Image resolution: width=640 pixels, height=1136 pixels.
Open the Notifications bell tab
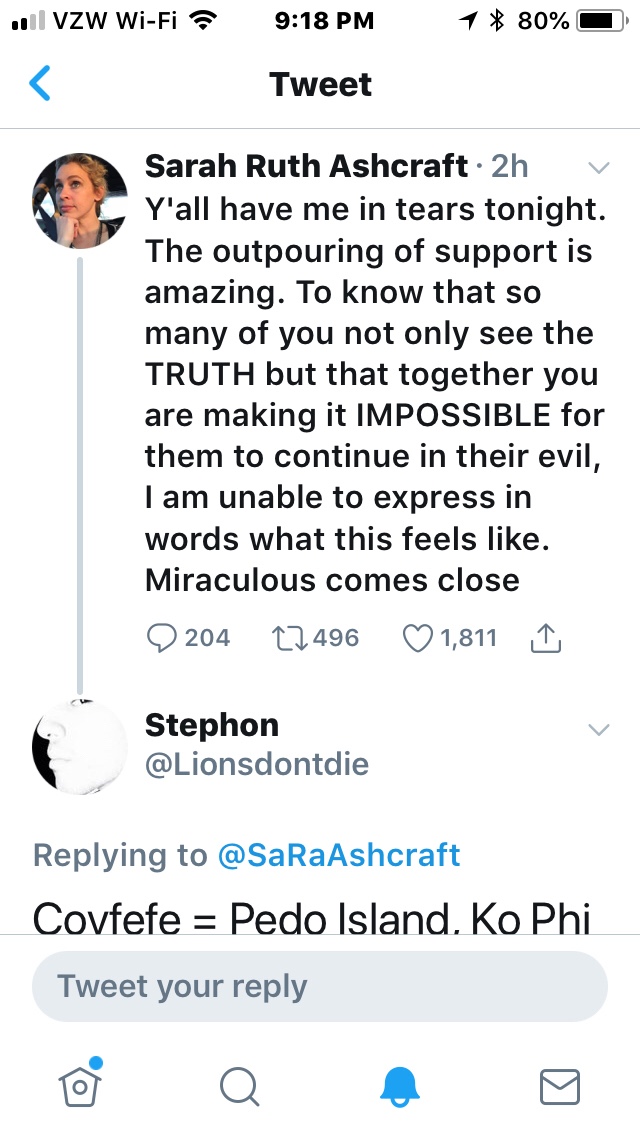pyautogui.click(x=402, y=1085)
